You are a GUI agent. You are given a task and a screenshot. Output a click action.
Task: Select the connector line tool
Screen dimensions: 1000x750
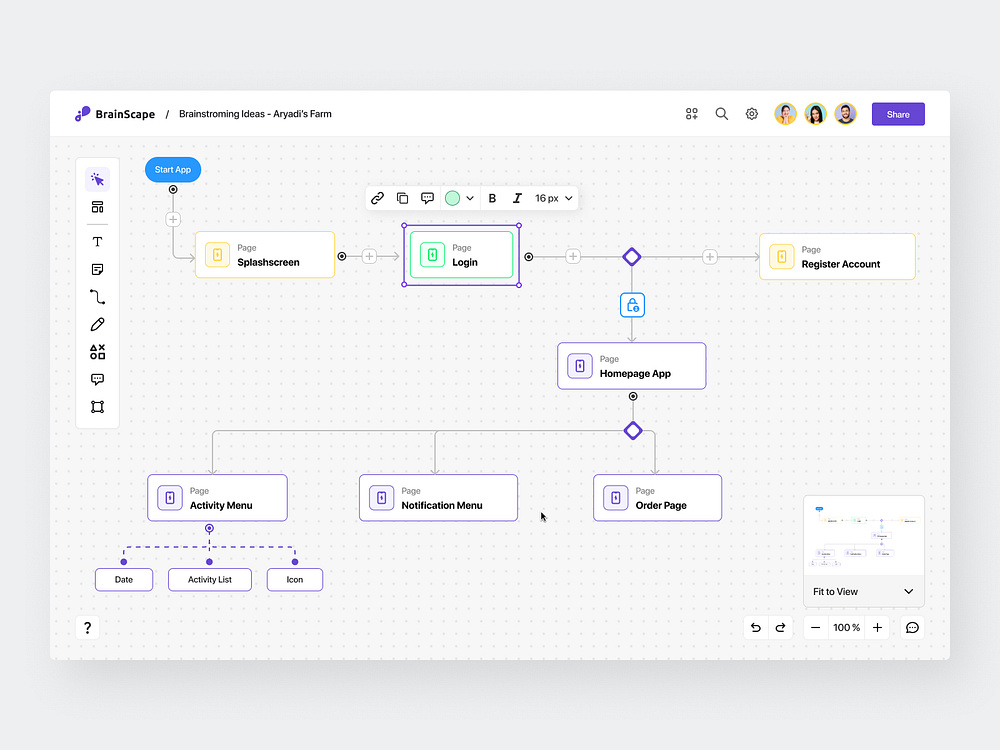97,296
